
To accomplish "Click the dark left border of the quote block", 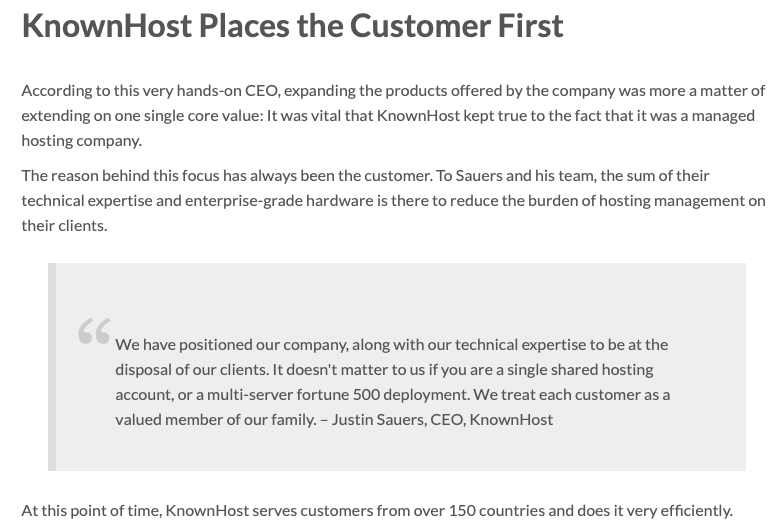I will click(x=52, y=366).
